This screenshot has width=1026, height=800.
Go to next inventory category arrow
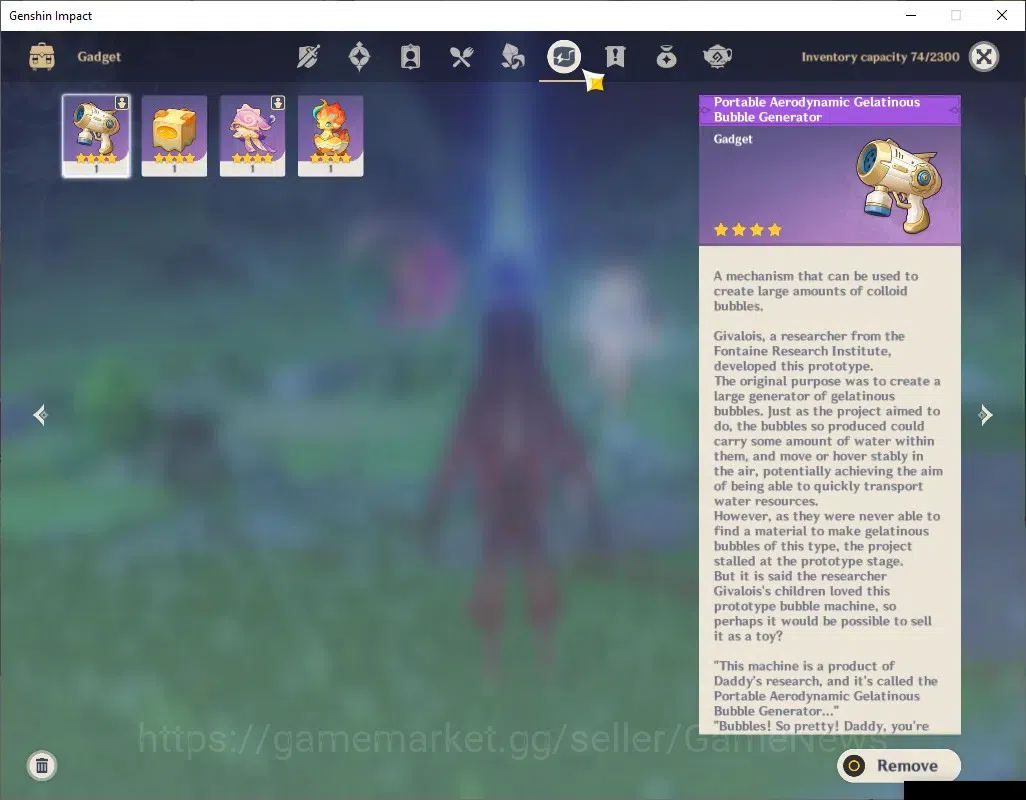pos(985,415)
